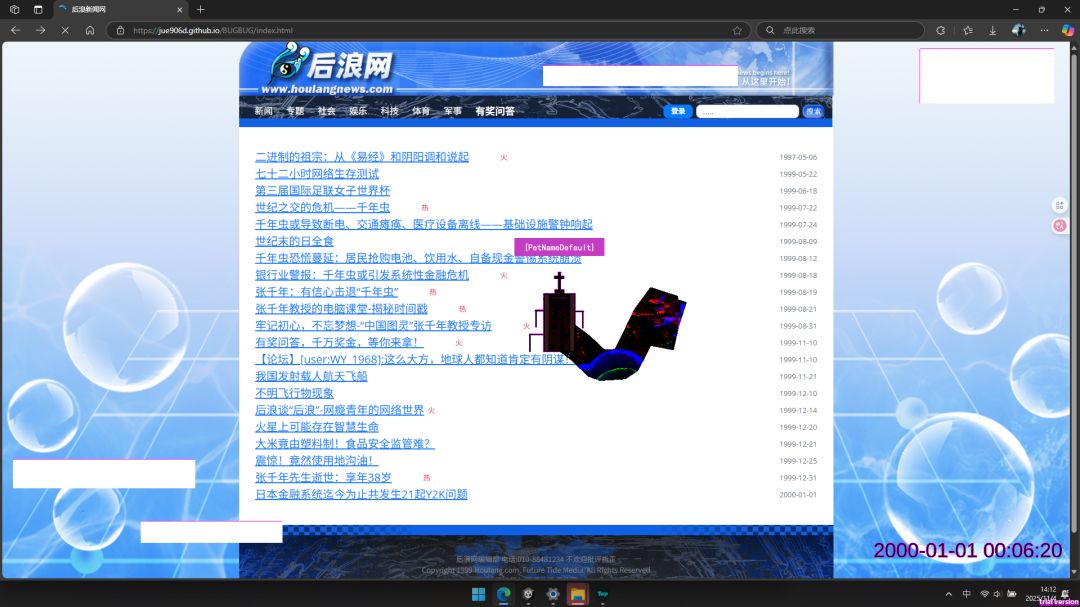Image resolution: width=1080 pixels, height=607 pixels.
Task: Click the site search input field
Action: pos(747,112)
